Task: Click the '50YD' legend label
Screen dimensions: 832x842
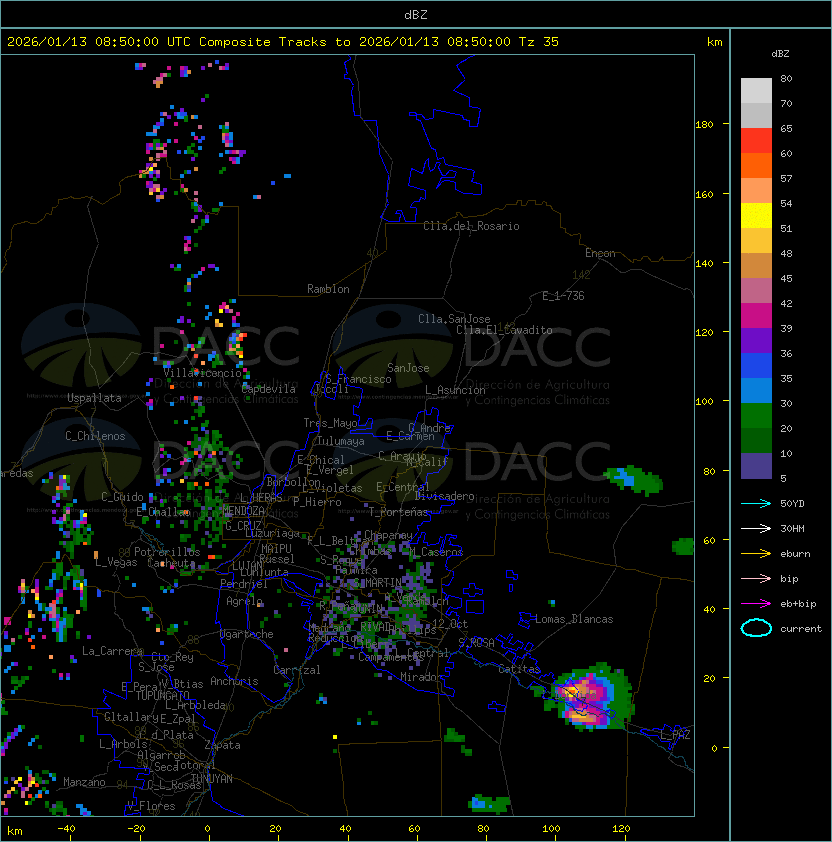Action: point(792,504)
